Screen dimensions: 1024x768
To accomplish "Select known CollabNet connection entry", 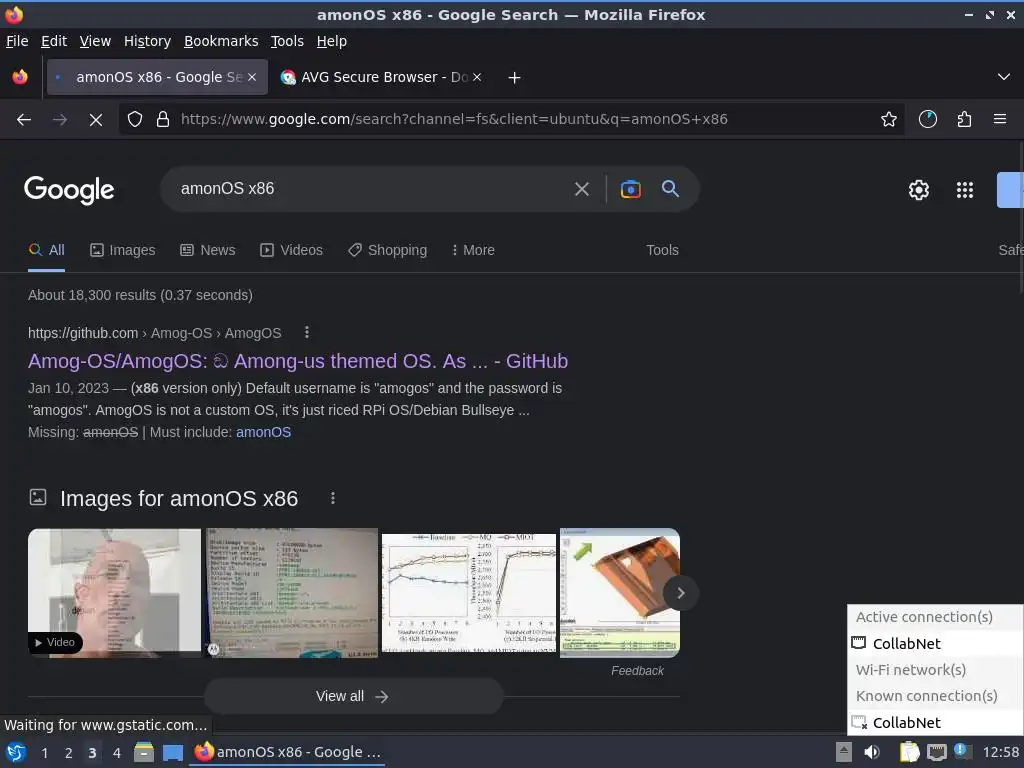I will (935, 723).
